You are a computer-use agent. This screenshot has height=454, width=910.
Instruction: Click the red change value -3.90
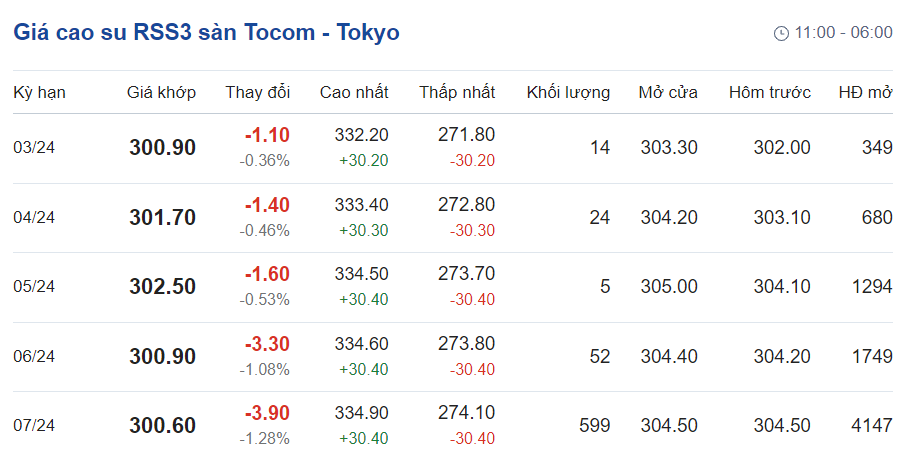pyautogui.click(x=267, y=414)
